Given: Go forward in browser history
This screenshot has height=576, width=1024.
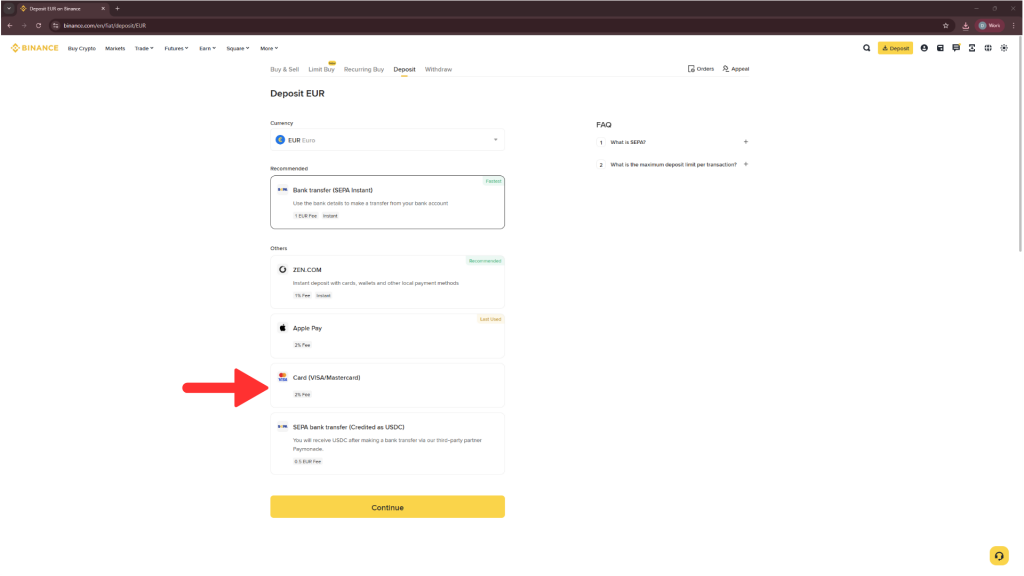Looking at the screenshot, I should tap(24, 25).
